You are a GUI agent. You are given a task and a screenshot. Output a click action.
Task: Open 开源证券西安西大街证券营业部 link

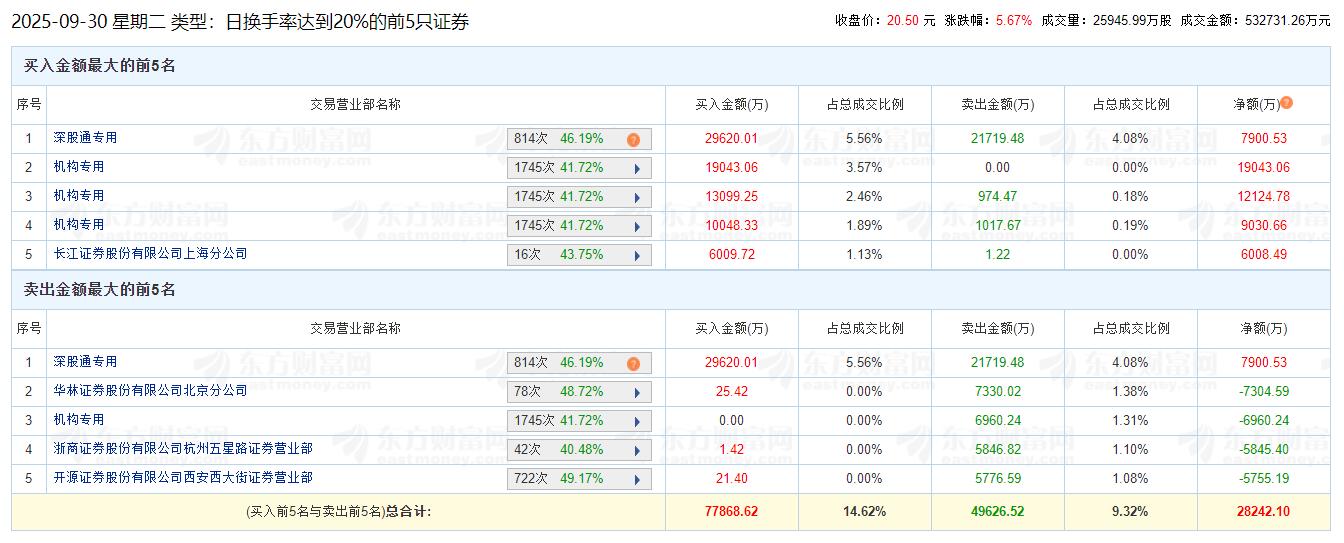click(183, 478)
